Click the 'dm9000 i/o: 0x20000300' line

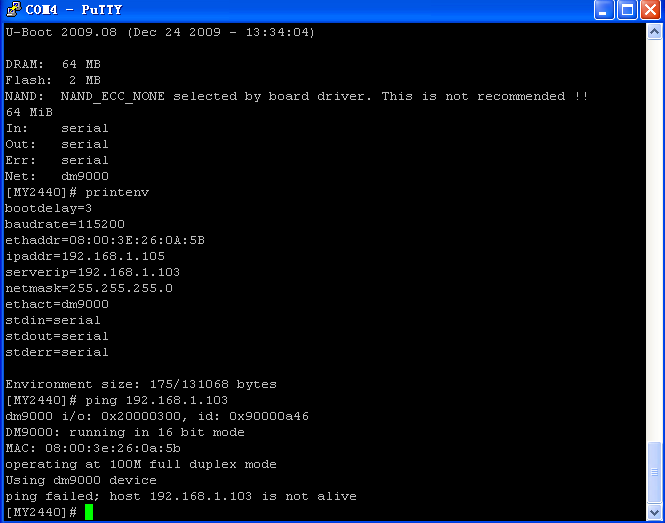pyautogui.click(x=157, y=417)
